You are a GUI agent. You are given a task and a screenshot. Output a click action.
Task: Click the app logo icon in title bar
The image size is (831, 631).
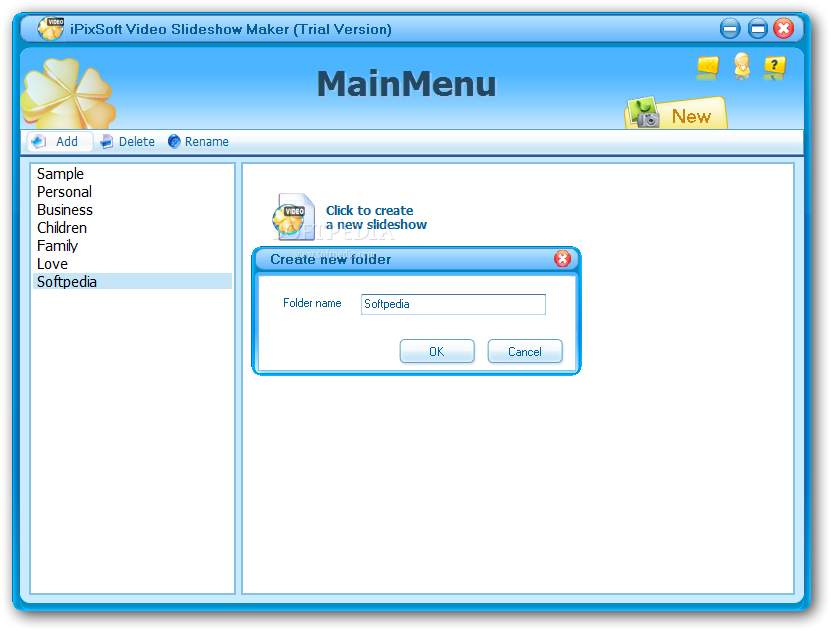point(51,28)
